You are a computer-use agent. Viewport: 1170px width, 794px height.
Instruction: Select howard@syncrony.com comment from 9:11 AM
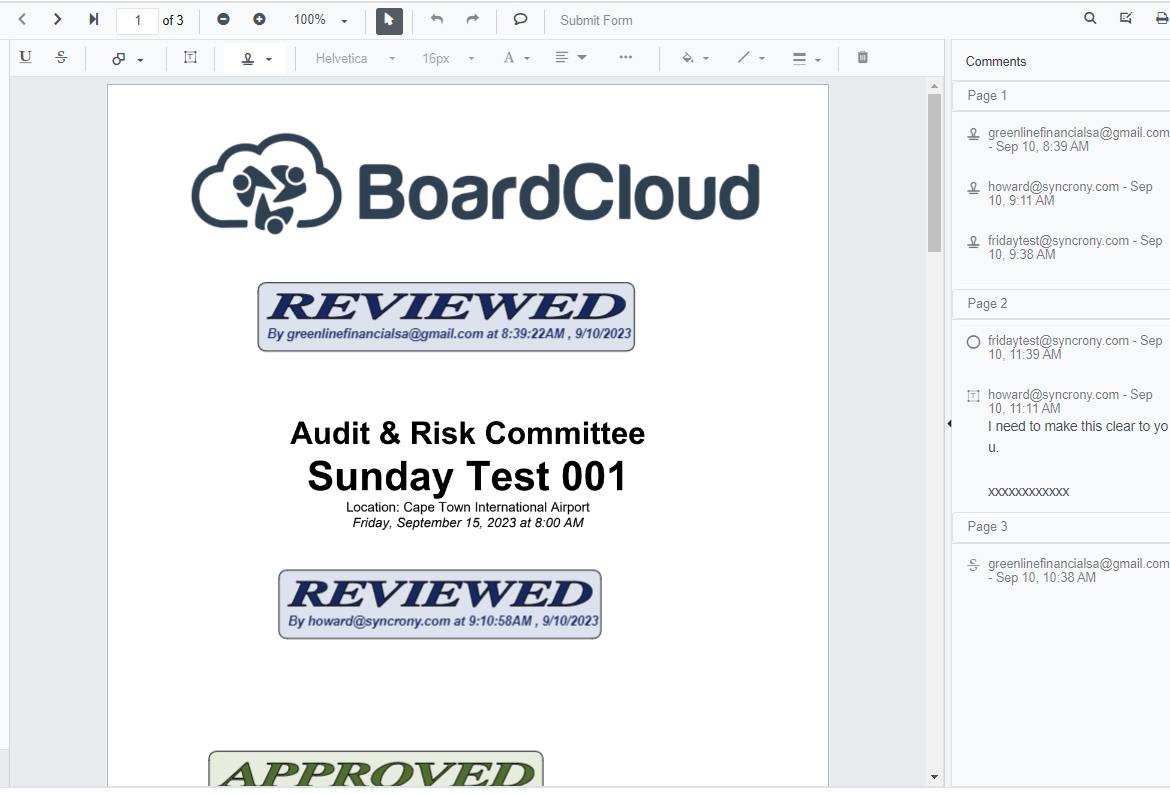(1070, 193)
